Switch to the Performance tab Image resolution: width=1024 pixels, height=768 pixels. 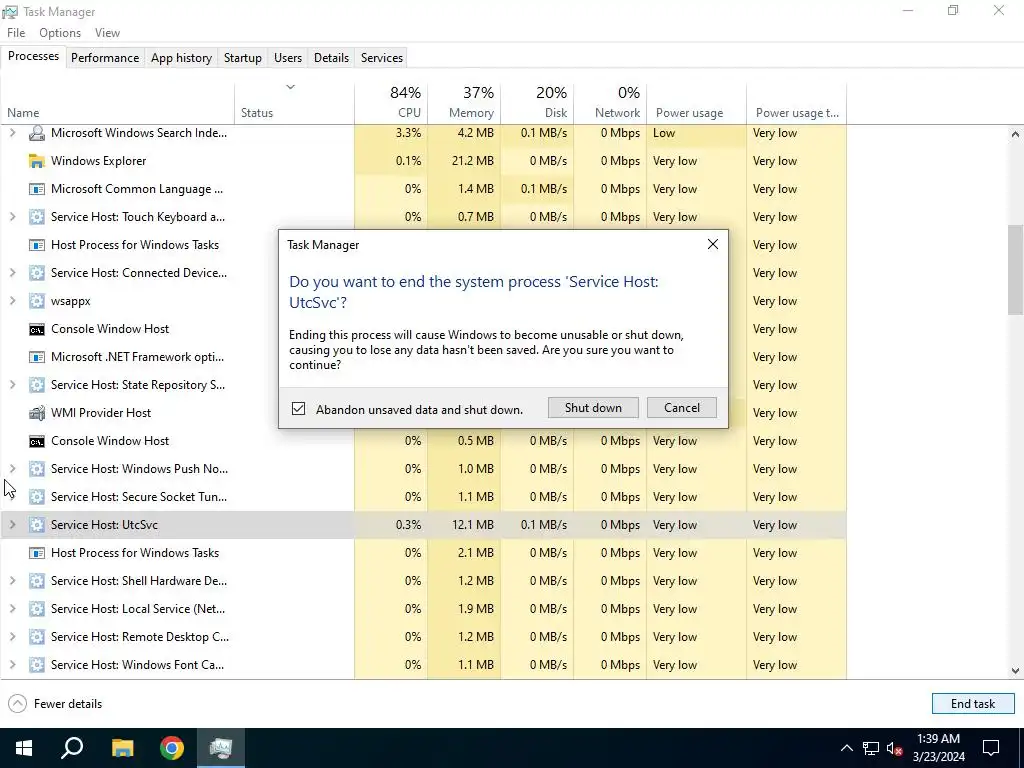(x=105, y=57)
